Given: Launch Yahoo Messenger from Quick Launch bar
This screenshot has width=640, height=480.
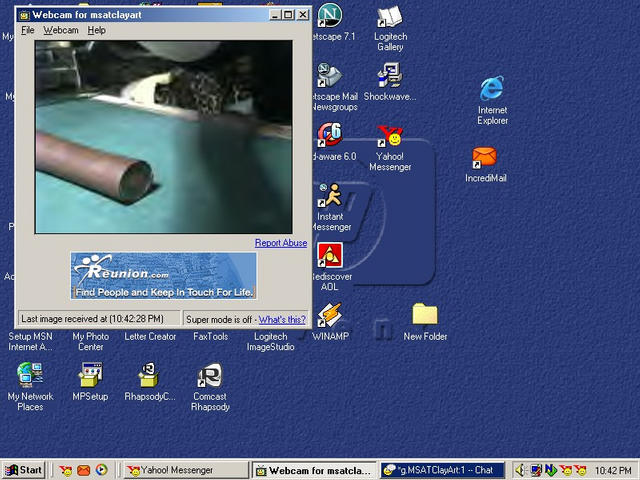Looking at the screenshot, I should pyautogui.click(x=65, y=471).
